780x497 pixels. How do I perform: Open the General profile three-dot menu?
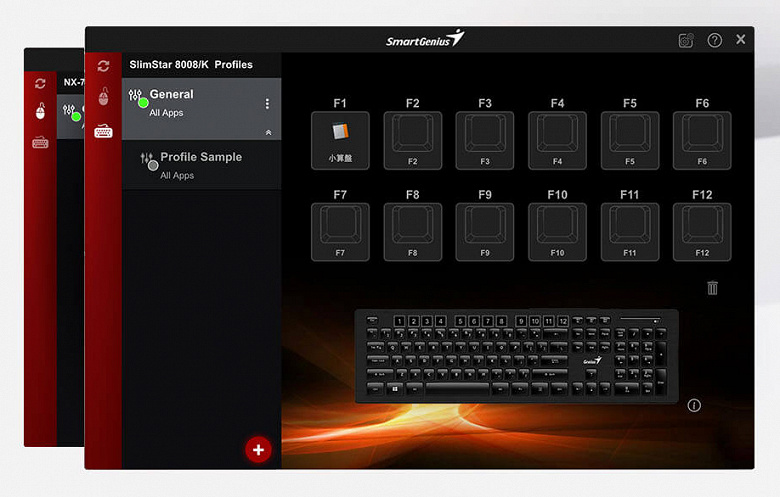pos(267,103)
